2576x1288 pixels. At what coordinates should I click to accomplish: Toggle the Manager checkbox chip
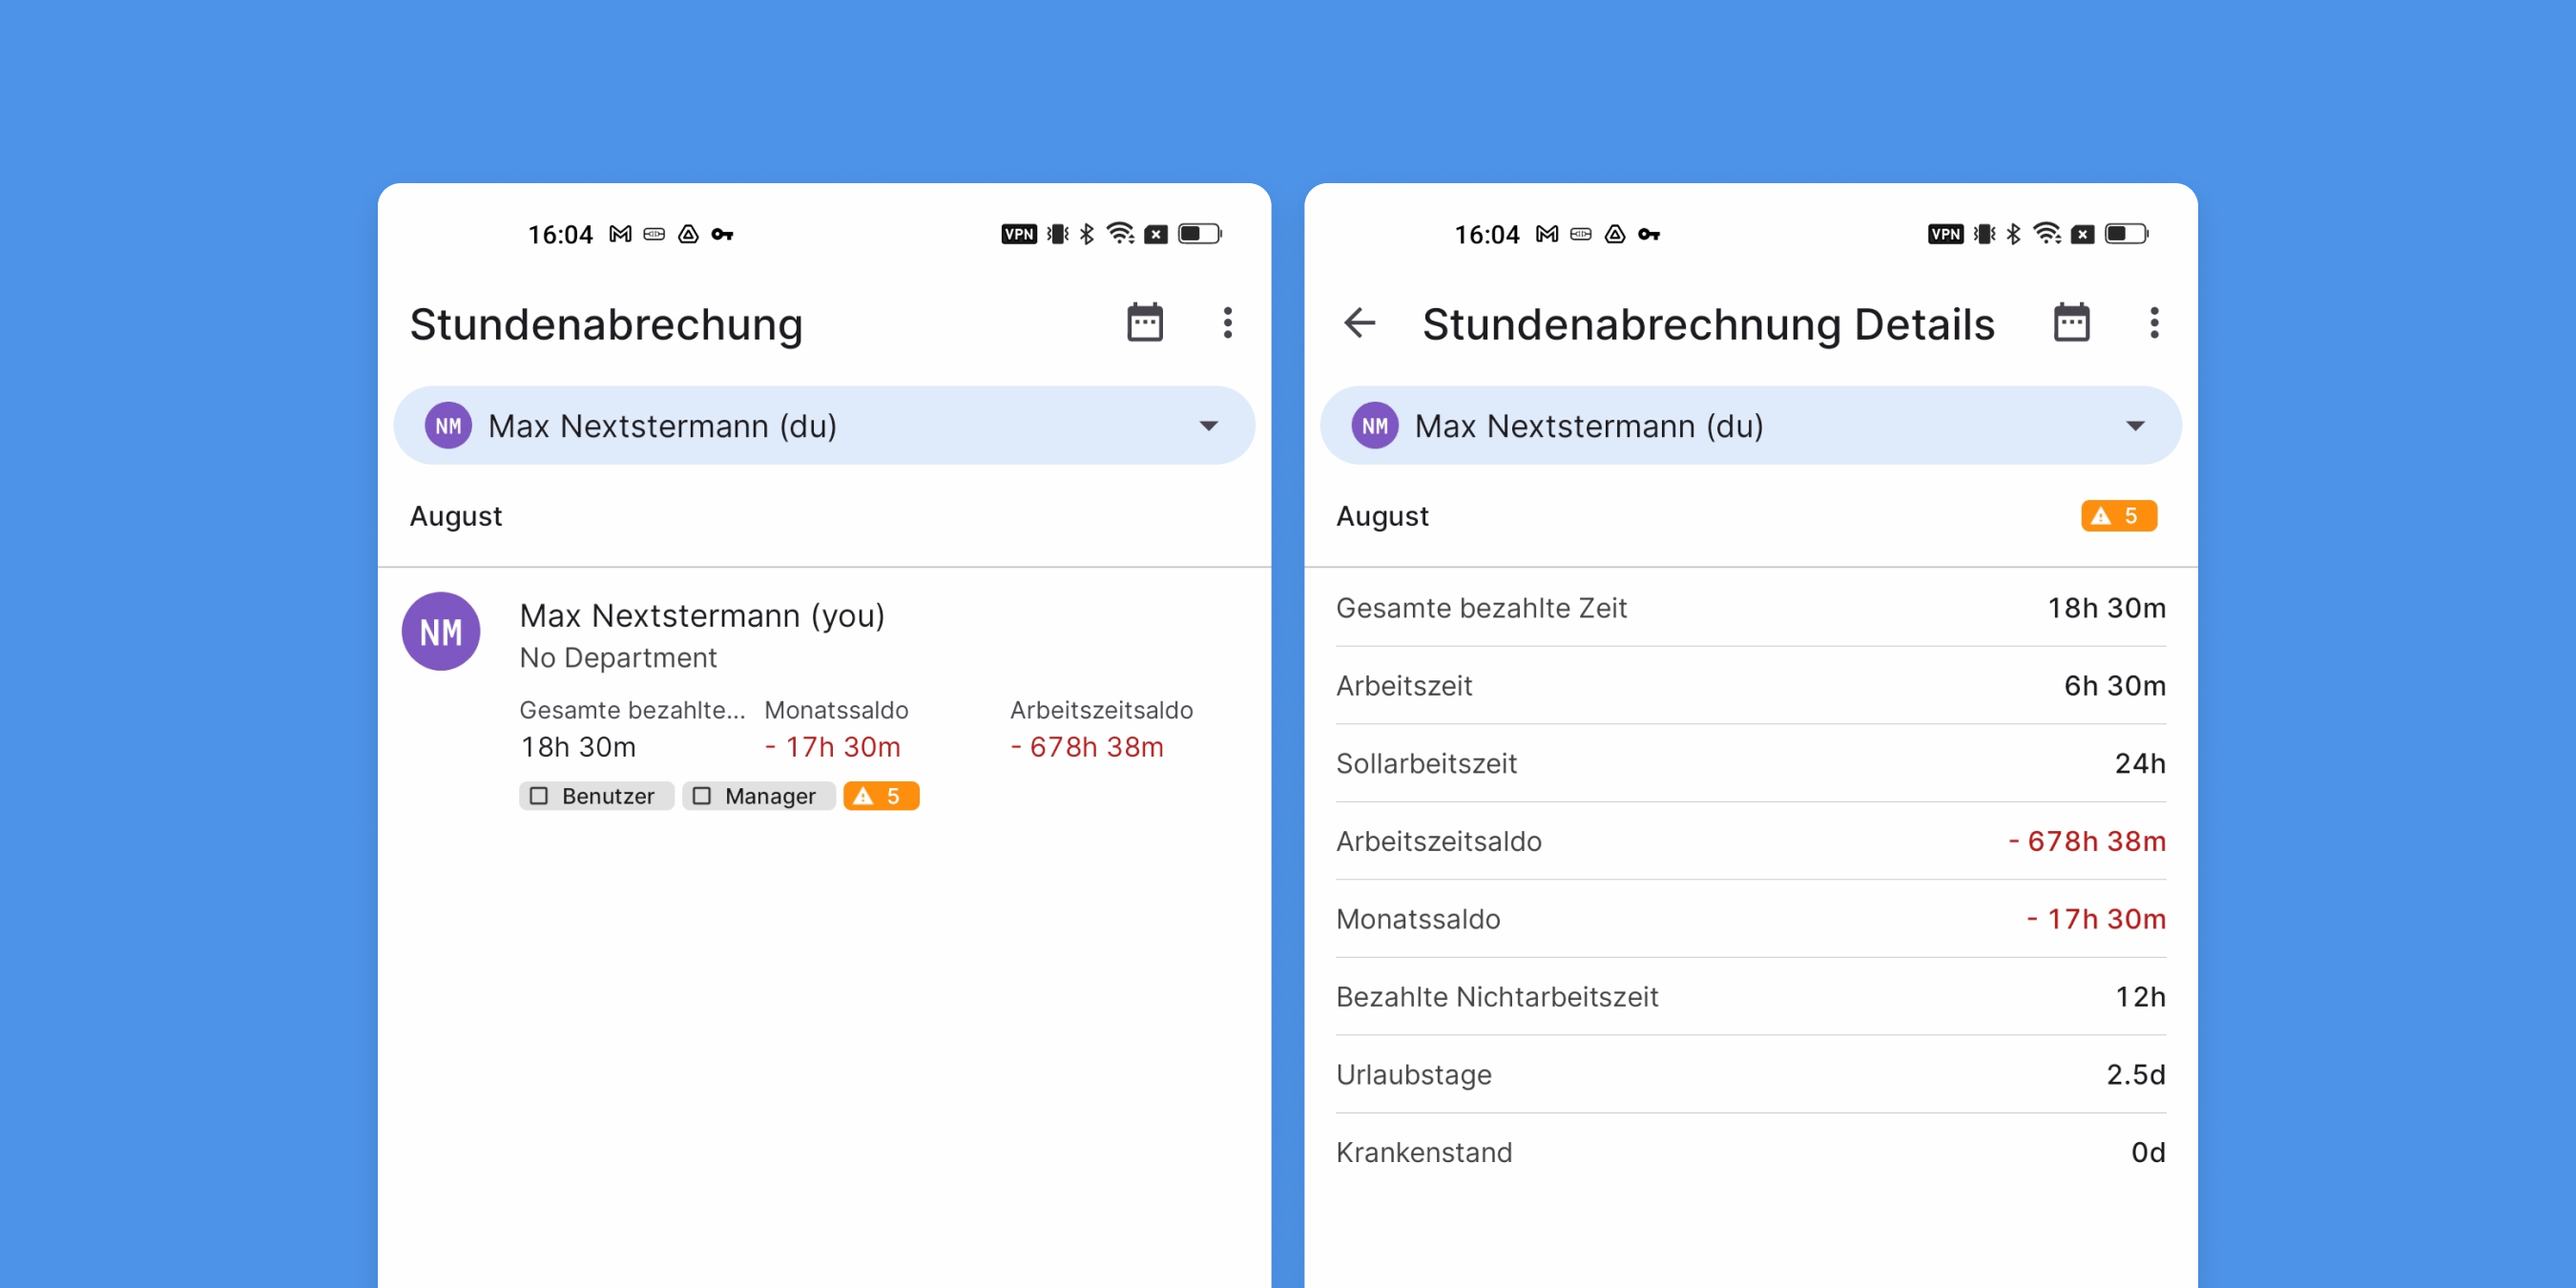click(x=759, y=796)
